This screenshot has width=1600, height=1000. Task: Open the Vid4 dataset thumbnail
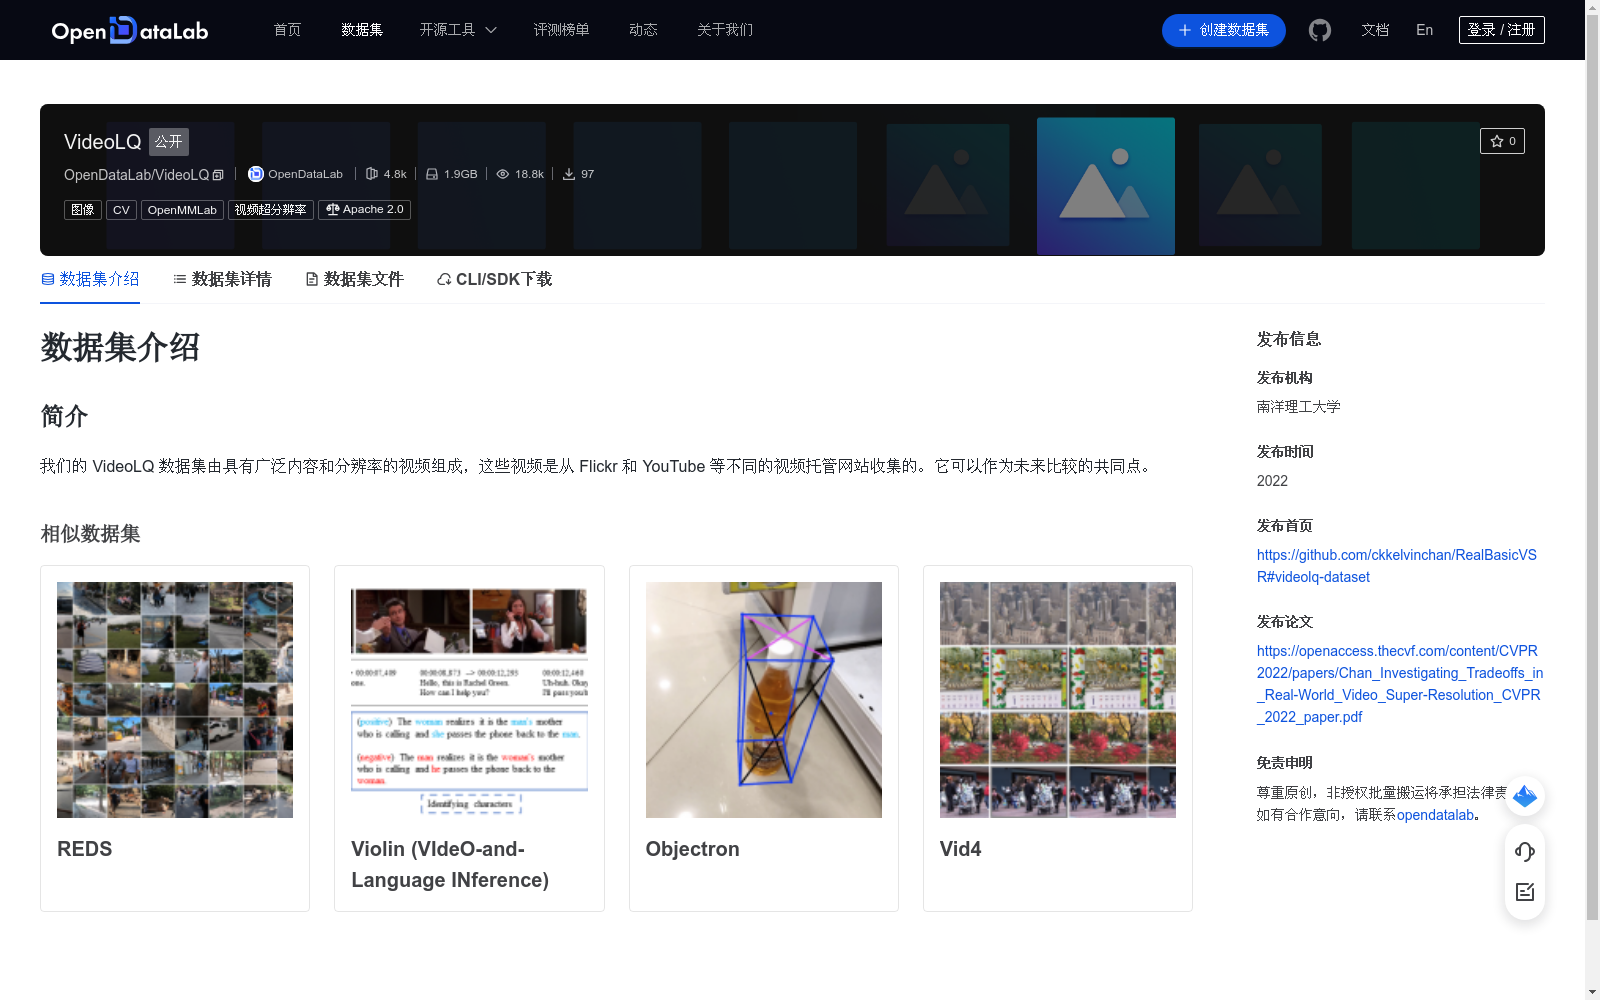click(1058, 700)
